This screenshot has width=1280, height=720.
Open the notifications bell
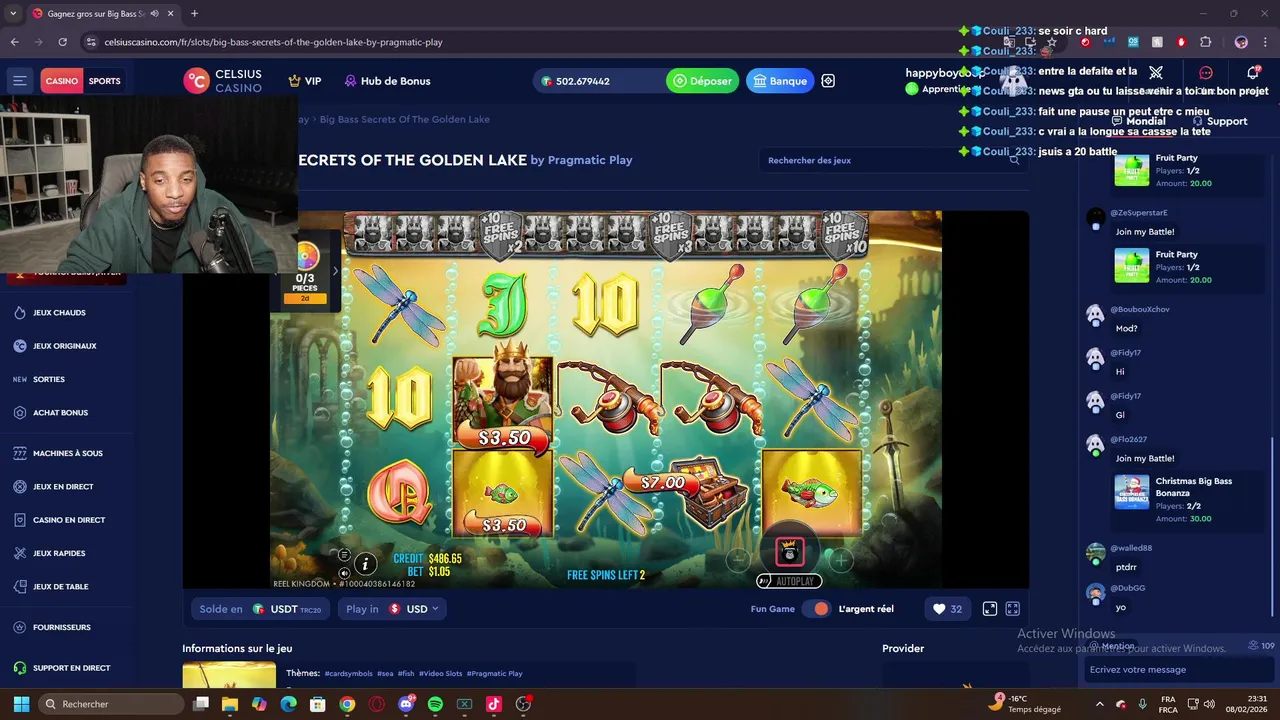pos(1253,73)
